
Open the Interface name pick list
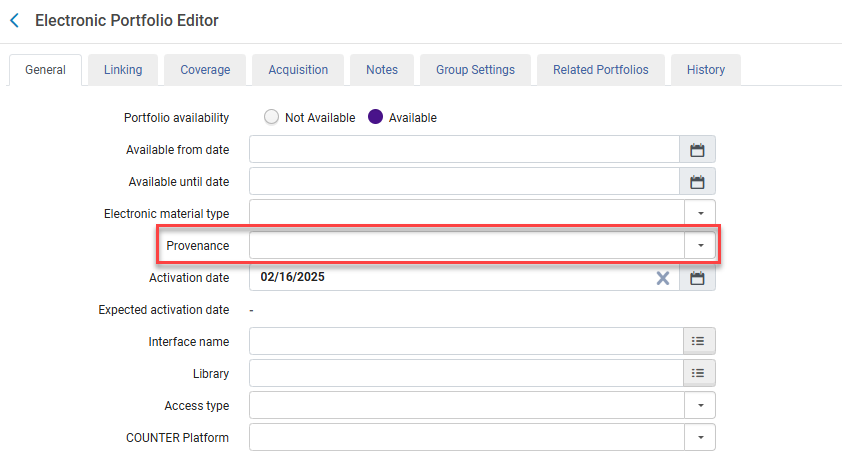click(698, 341)
